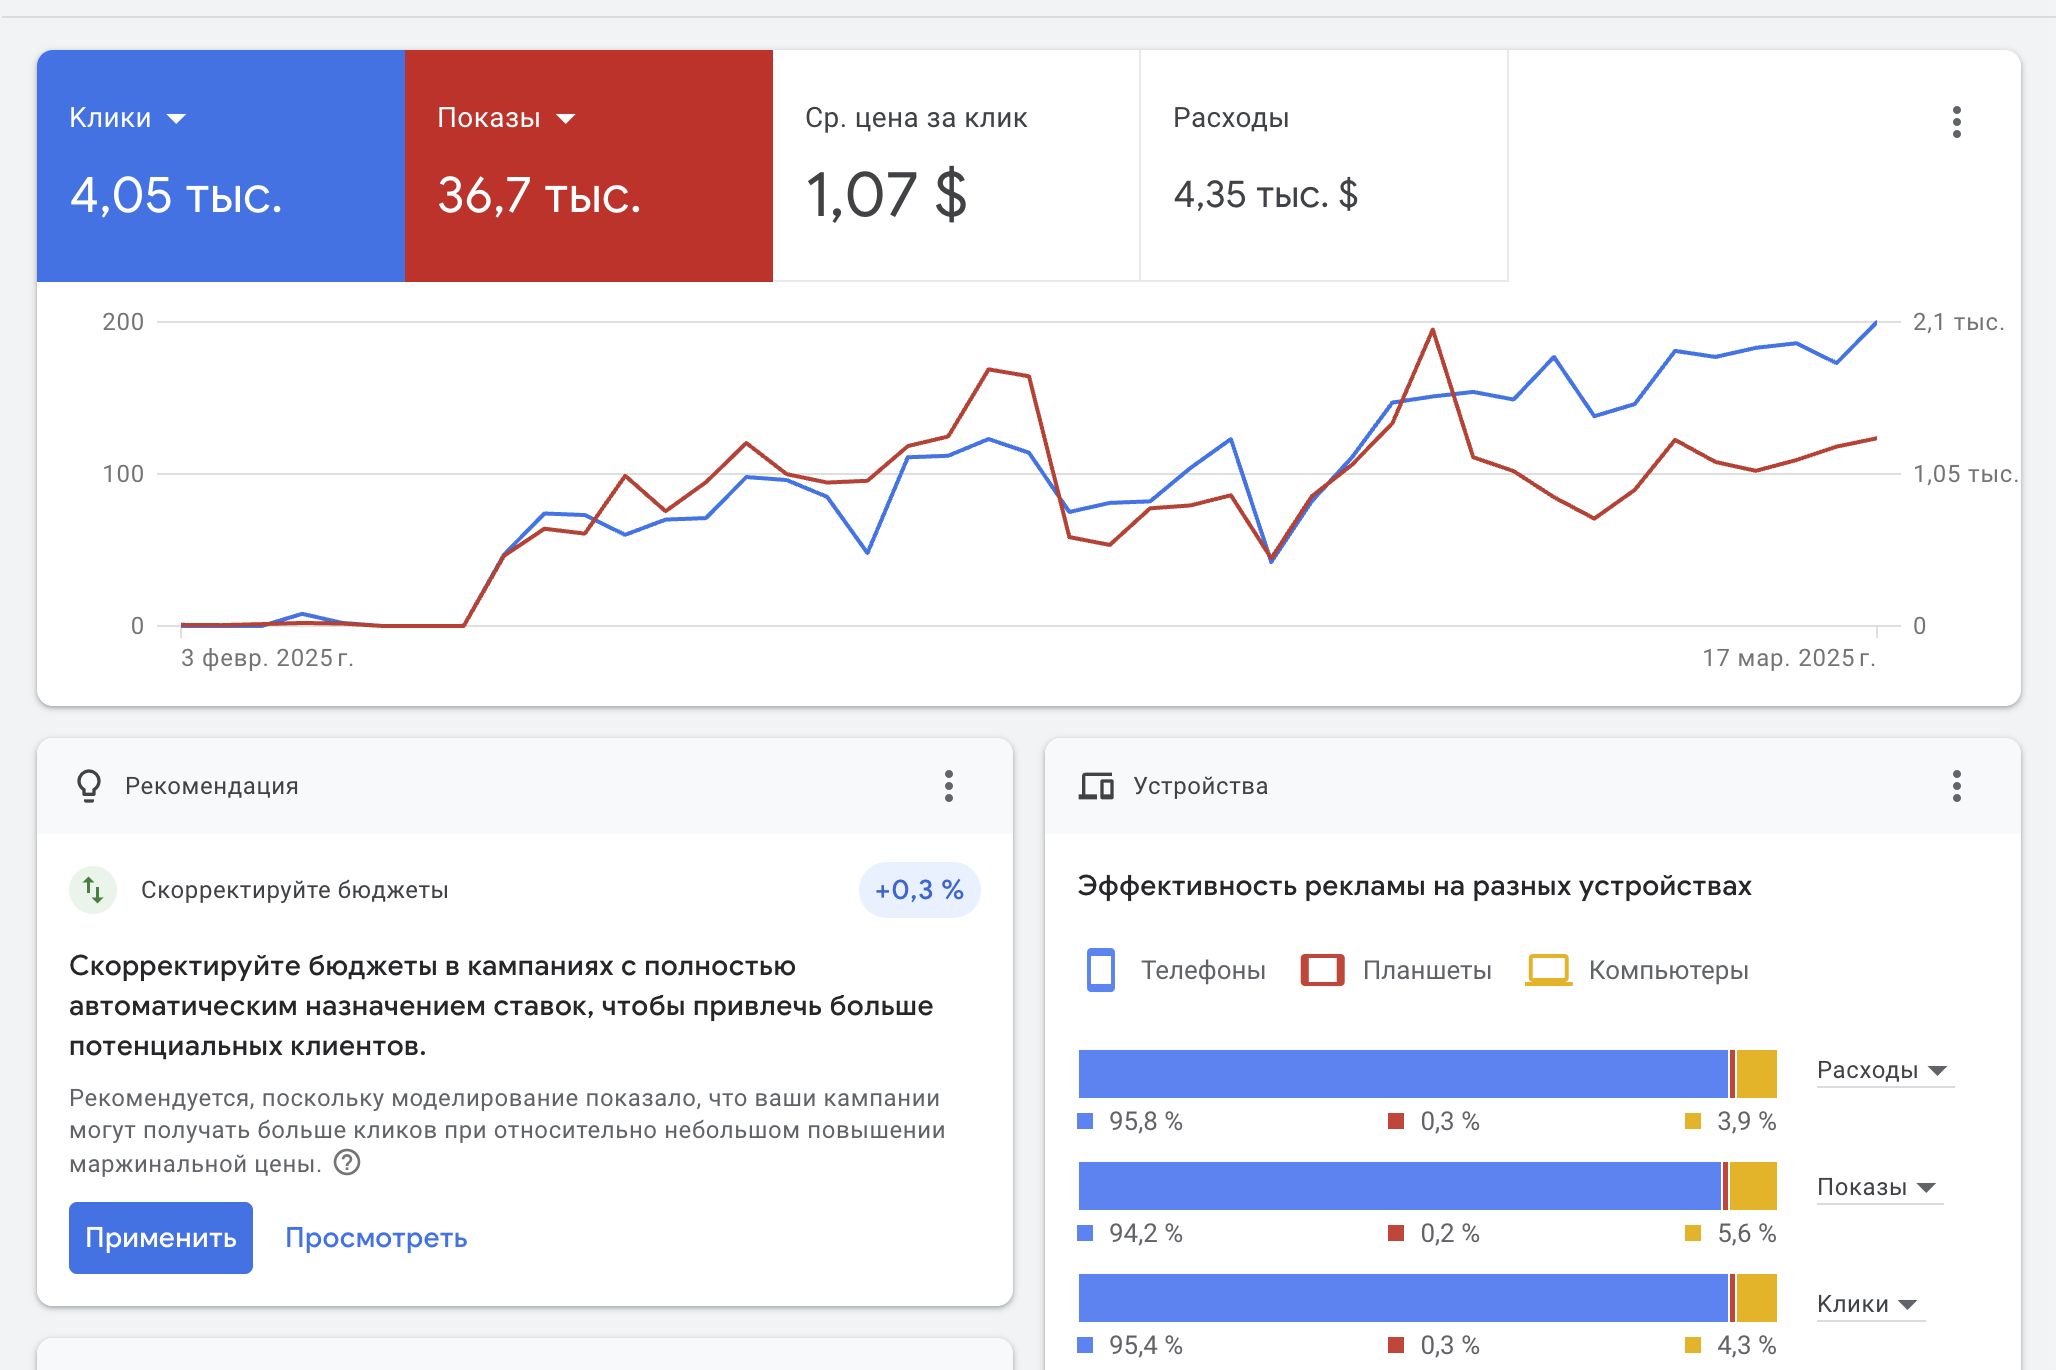This screenshot has width=2056, height=1370.
Task: Open the Рекомендация card options menu
Action: coord(949,786)
